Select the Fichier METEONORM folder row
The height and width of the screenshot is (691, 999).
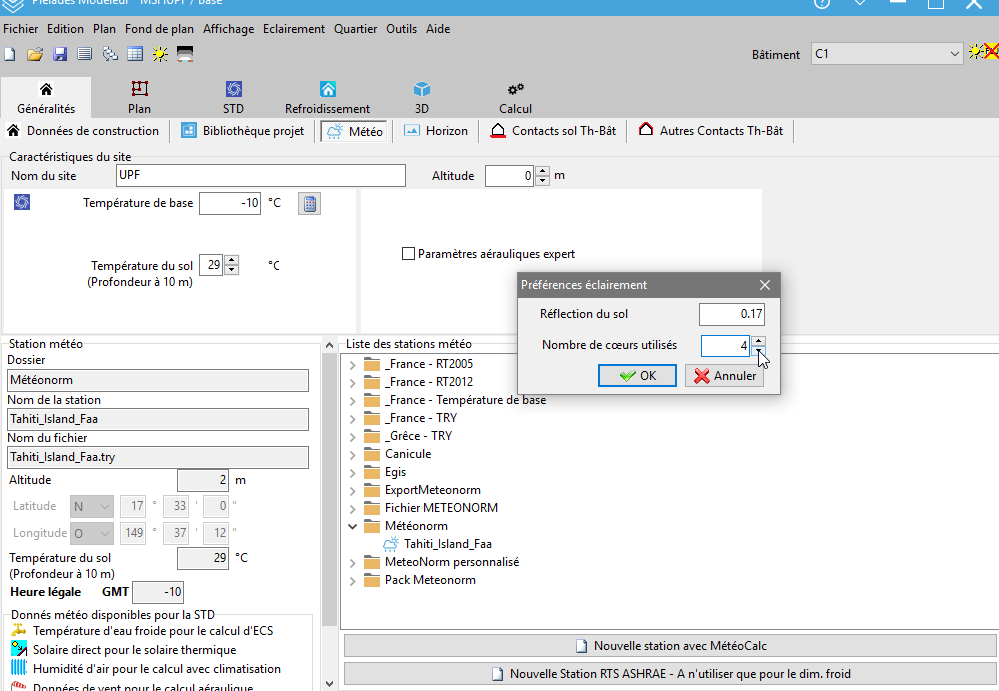pos(441,508)
